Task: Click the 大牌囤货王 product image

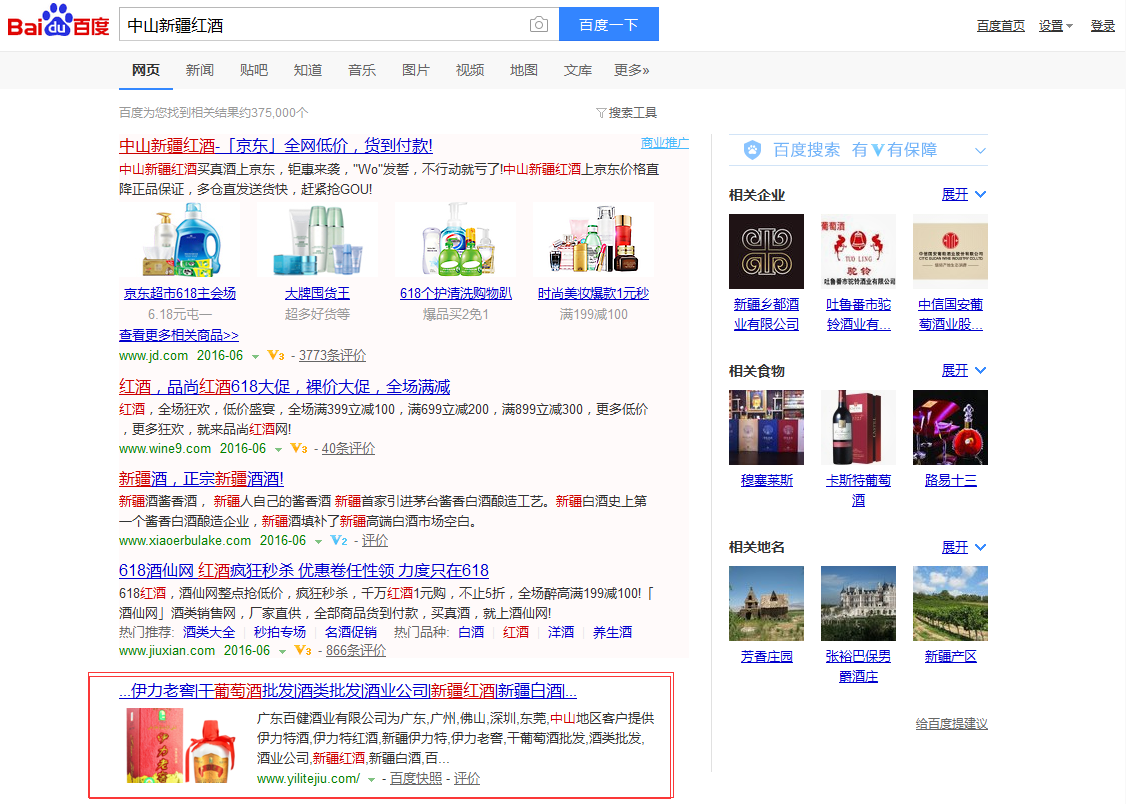Action: (x=317, y=240)
